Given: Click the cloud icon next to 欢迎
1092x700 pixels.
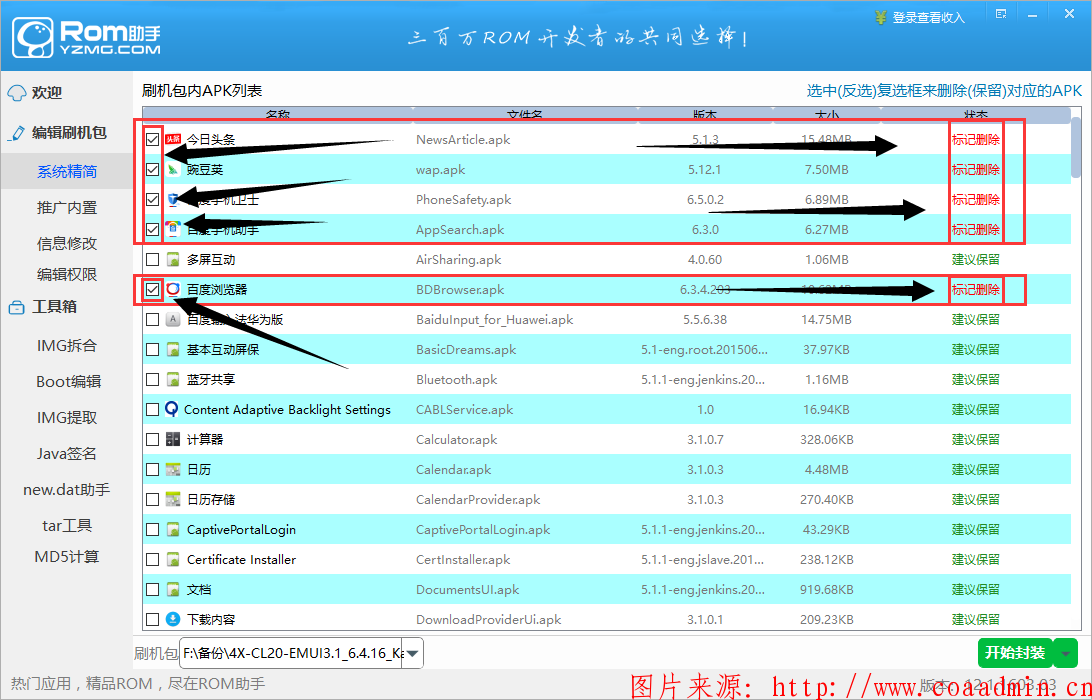Looking at the screenshot, I should (x=17, y=93).
